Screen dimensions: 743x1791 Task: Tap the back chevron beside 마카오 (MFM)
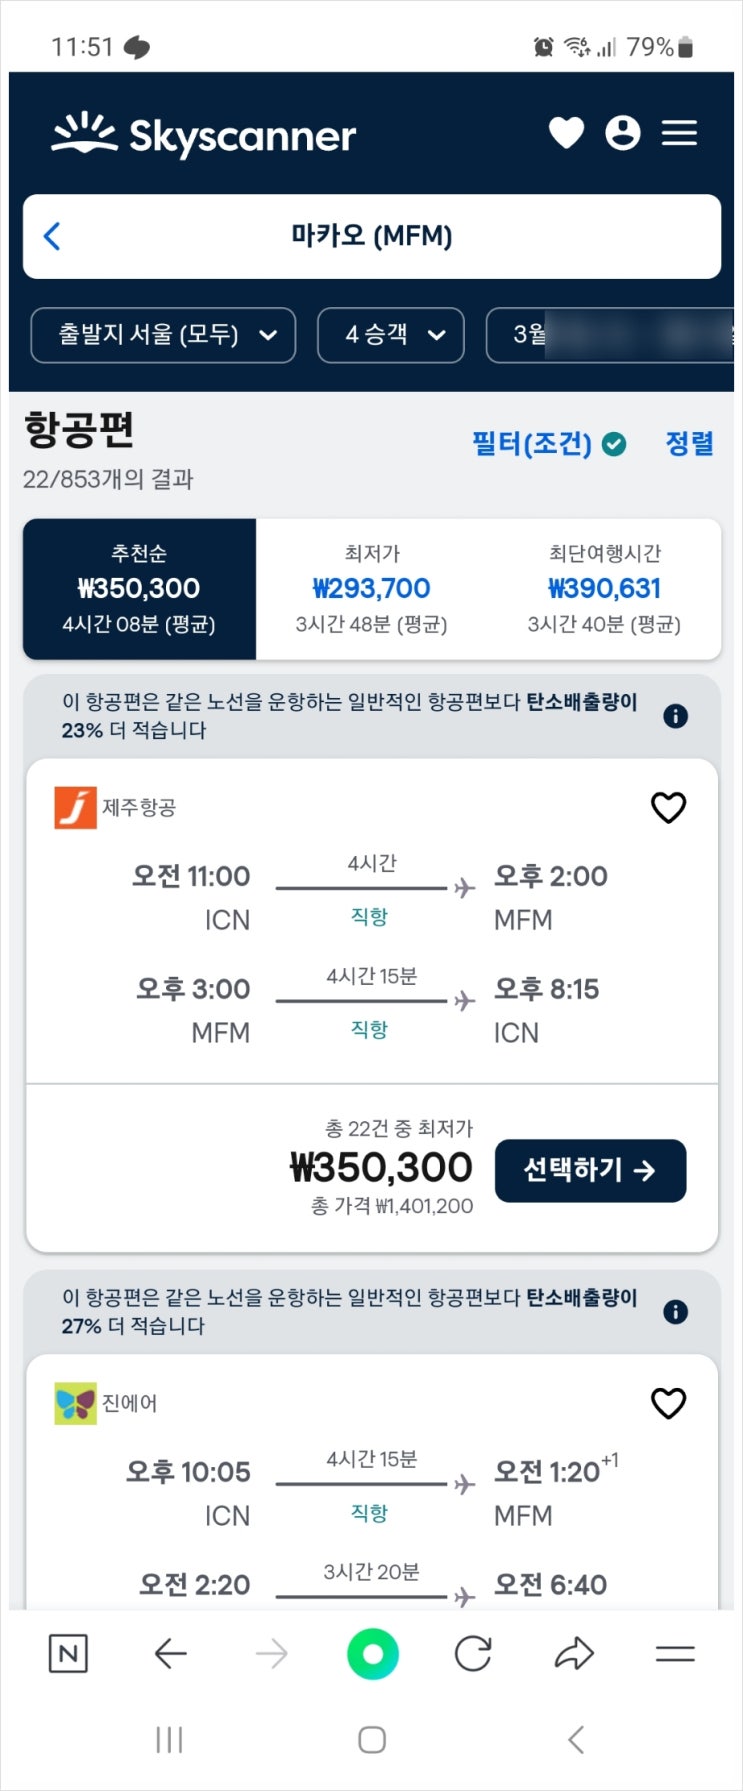click(x=53, y=236)
